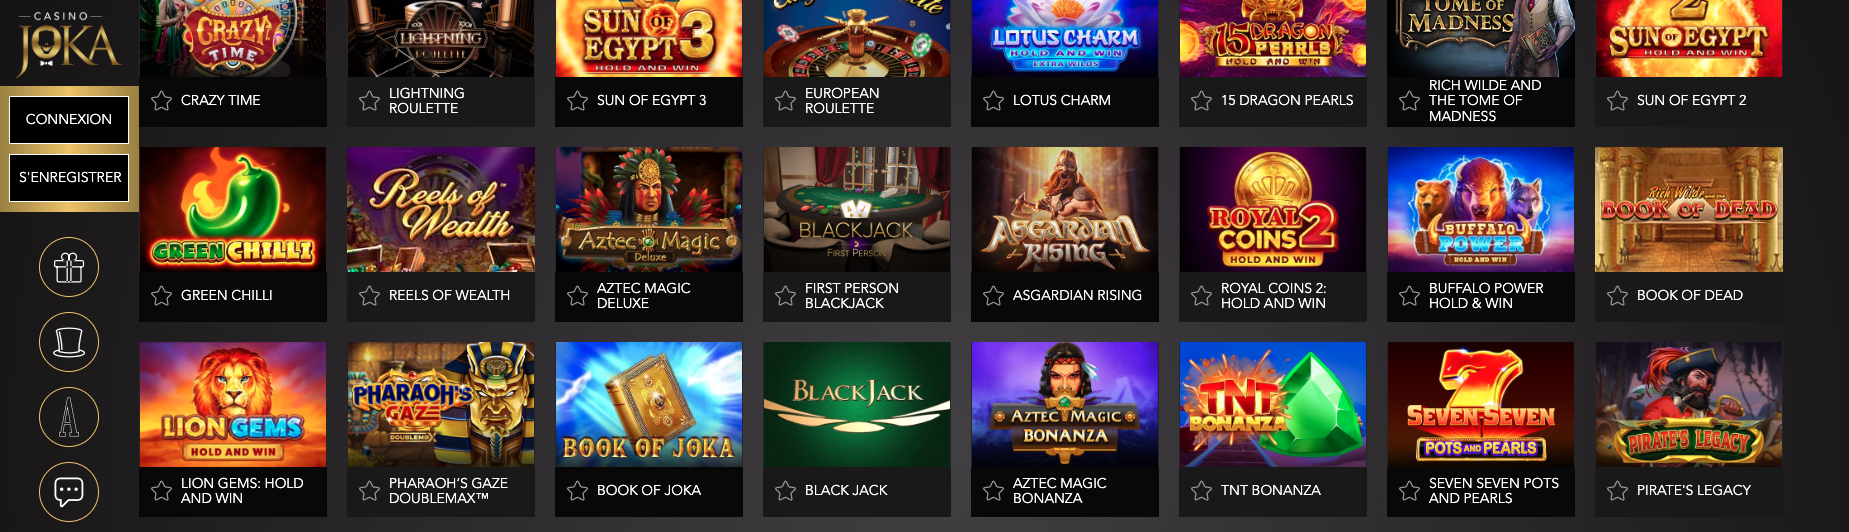Image resolution: width=1849 pixels, height=532 pixels.
Task: Open the live chat bubble icon
Action: (69, 492)
